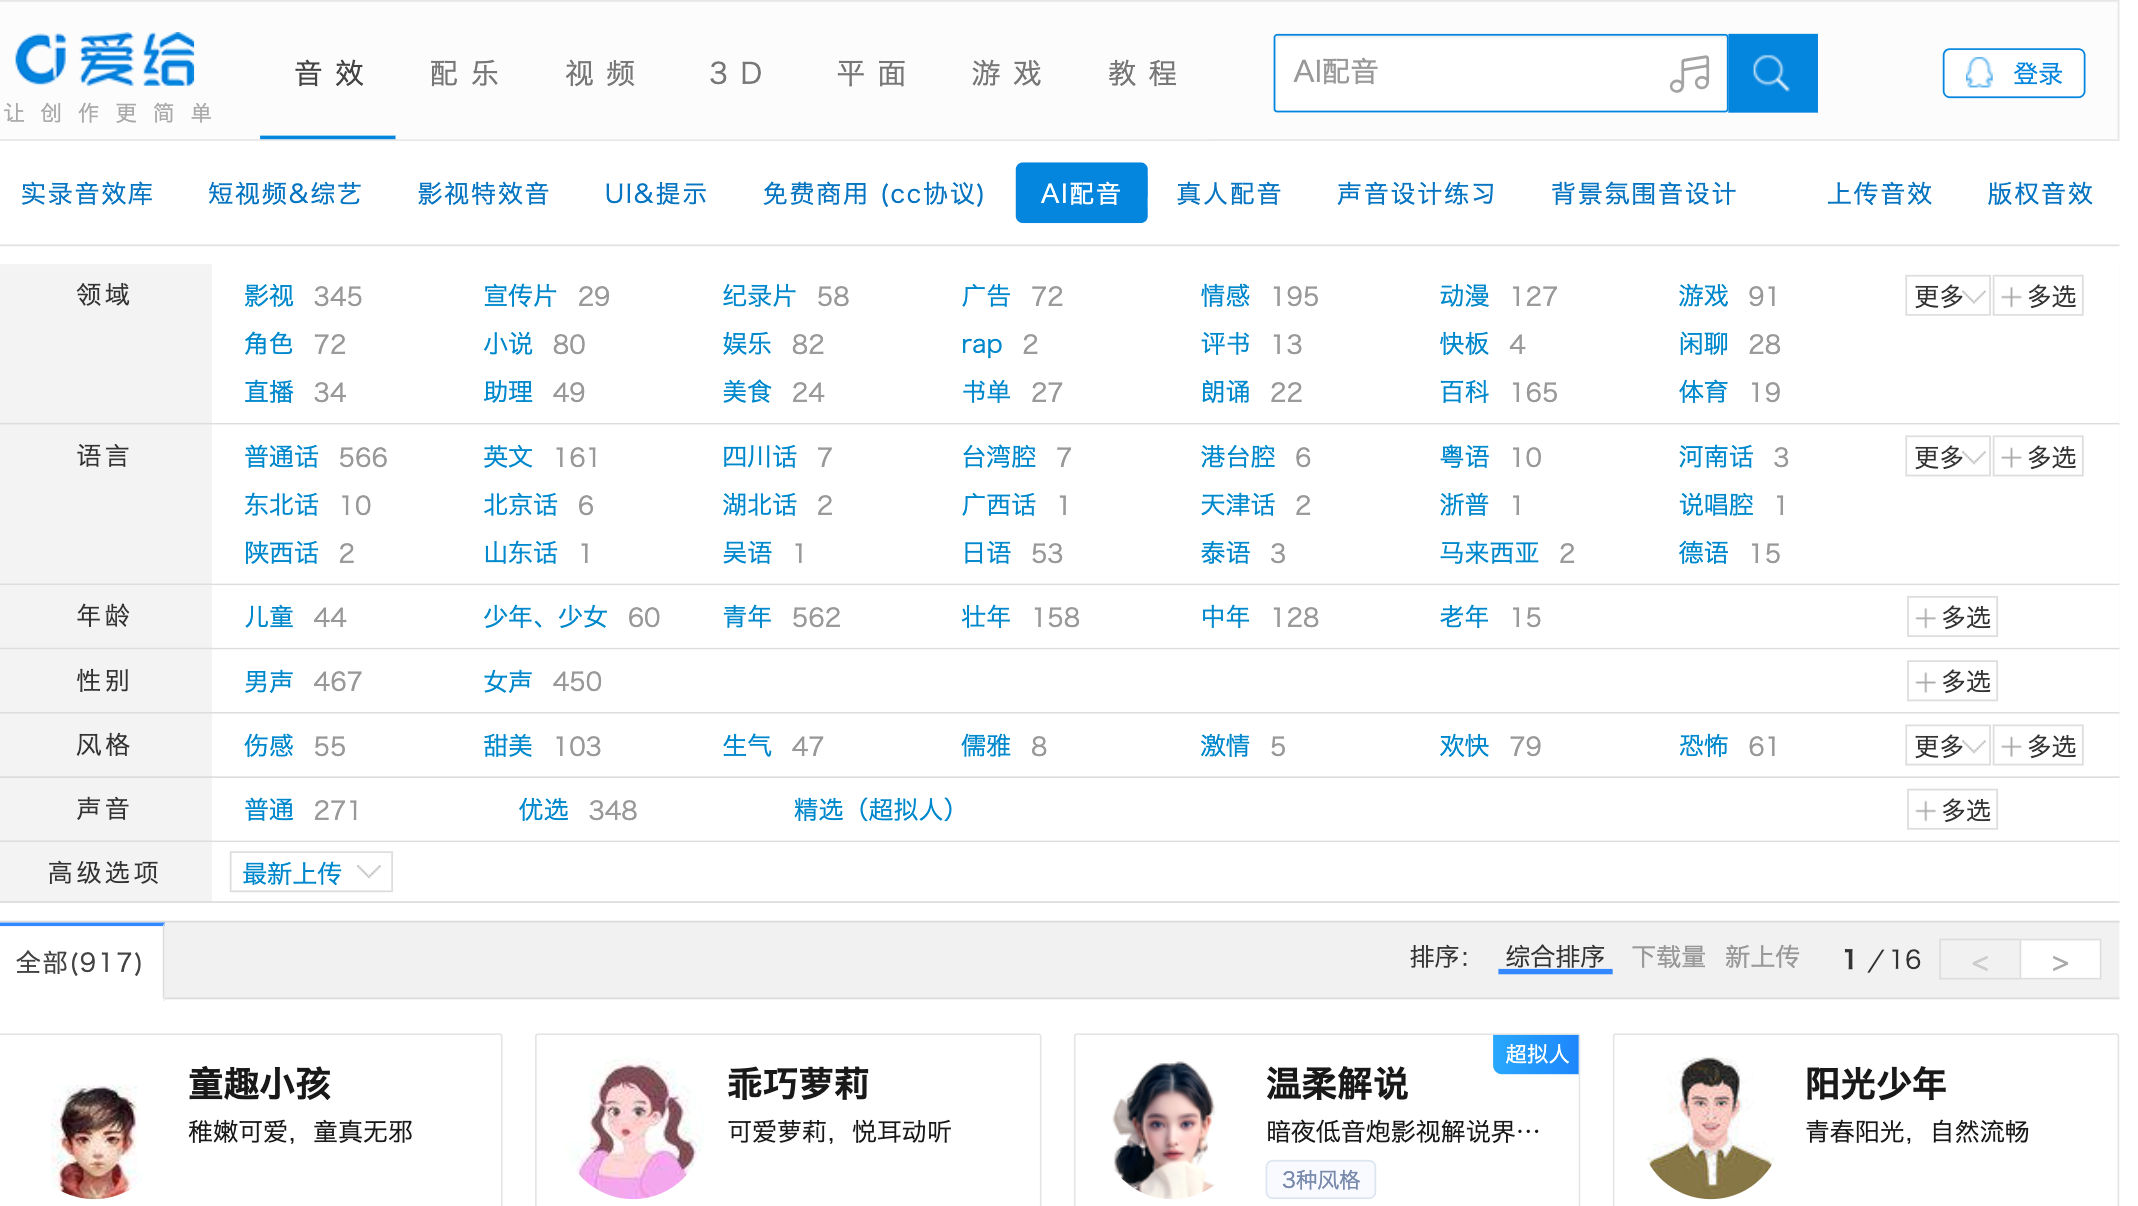2138x1206 pixels.
Task: Enable 多选 for the 风格 row
Action: tap(2038, 746)
